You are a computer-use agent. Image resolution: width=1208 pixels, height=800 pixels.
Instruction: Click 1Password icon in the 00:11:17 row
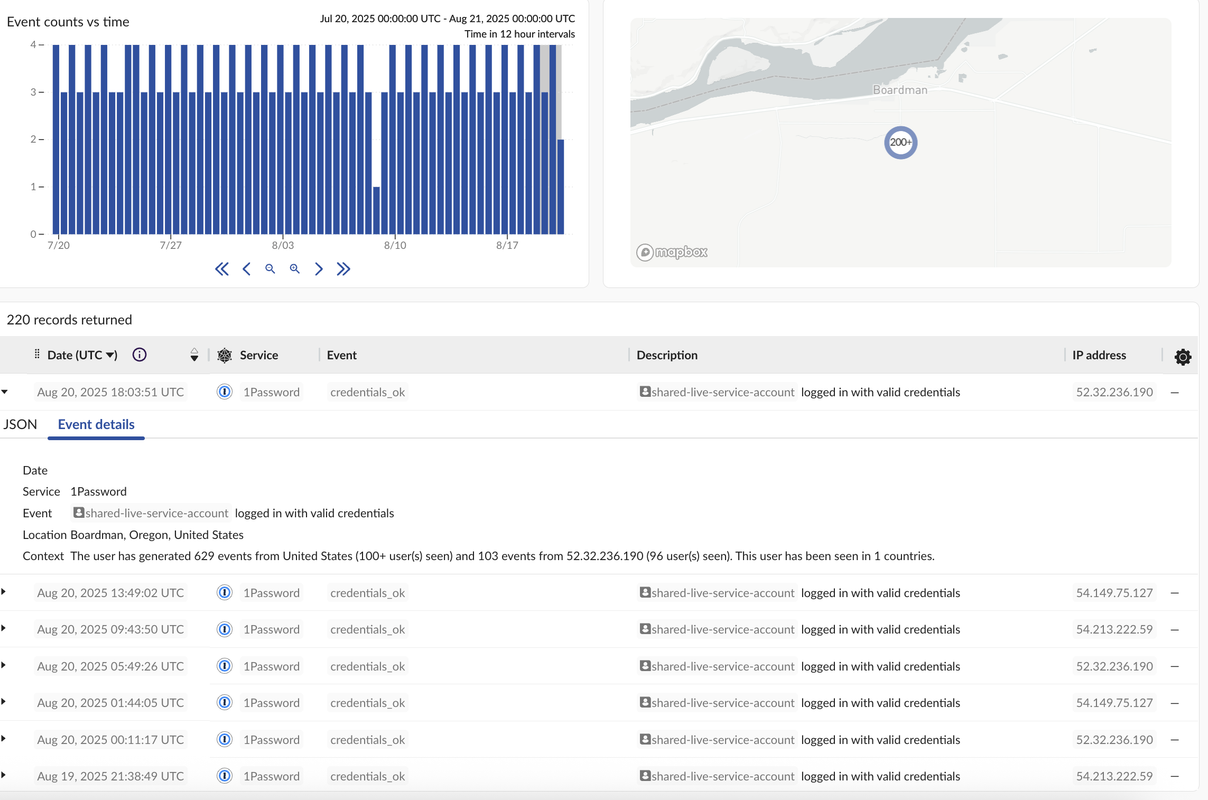point(225,740)
